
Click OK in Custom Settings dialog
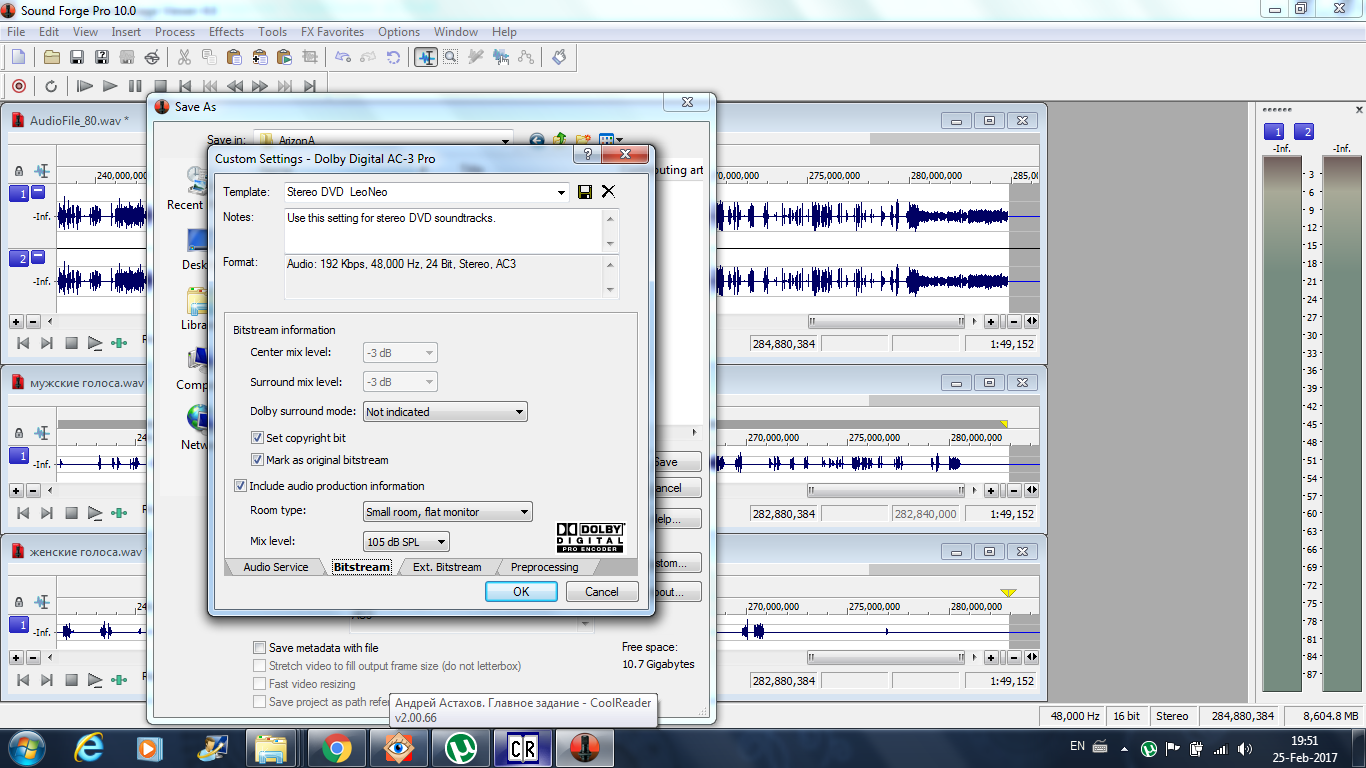click(x=521, y=591)
